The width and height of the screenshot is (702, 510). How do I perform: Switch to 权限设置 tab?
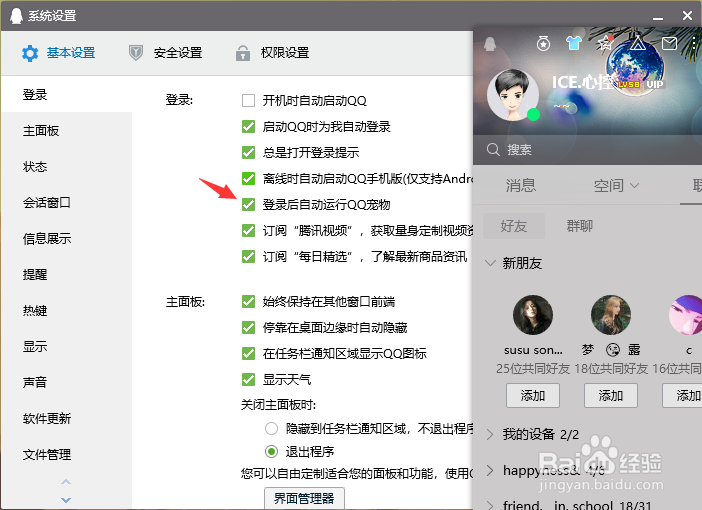273,53
